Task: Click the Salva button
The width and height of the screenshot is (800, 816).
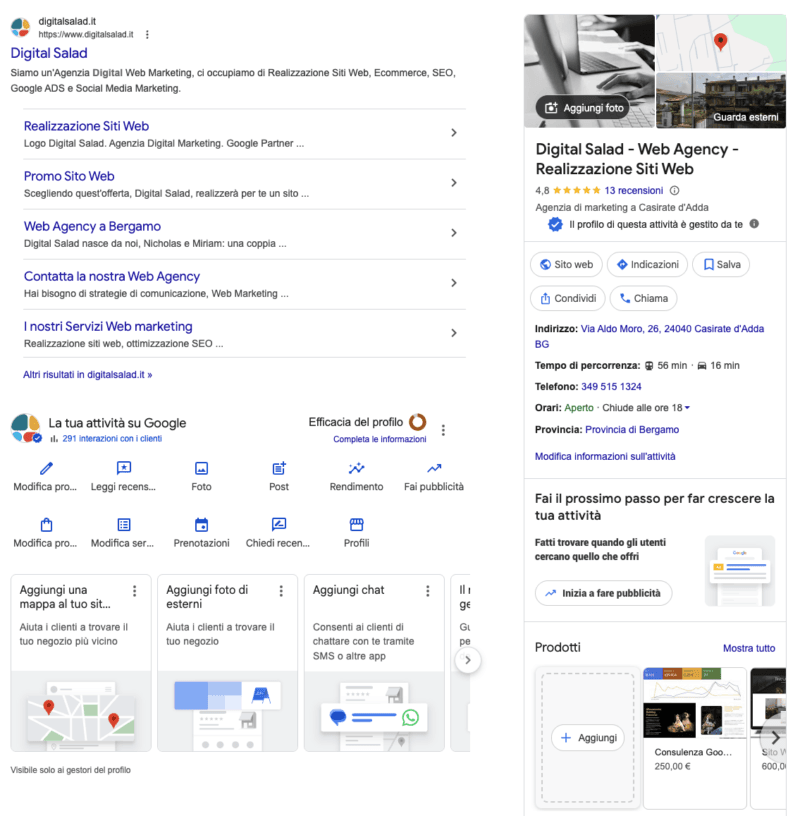Action: (x=721, y=264)
